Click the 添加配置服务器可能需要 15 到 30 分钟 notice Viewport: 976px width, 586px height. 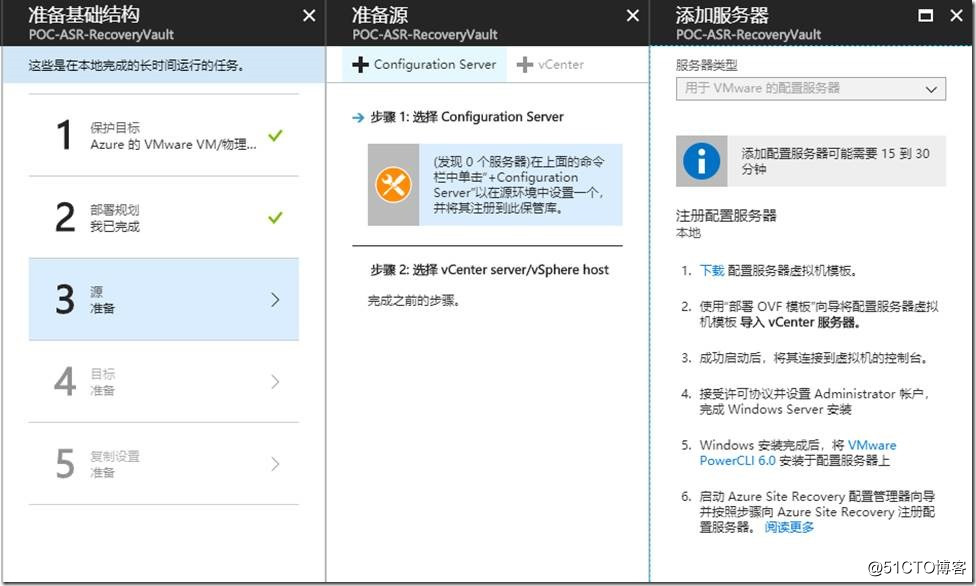click(x=811, y=161)
